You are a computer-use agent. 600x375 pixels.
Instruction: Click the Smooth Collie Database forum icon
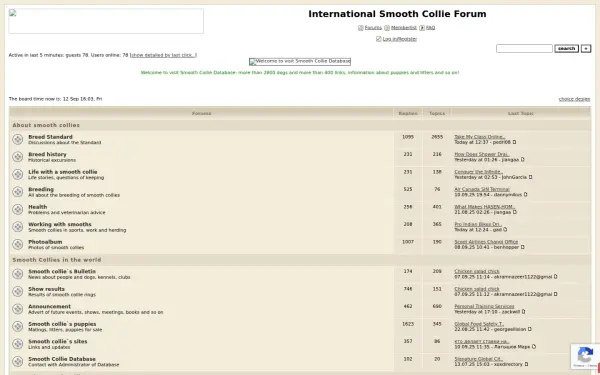coord(18,362)
